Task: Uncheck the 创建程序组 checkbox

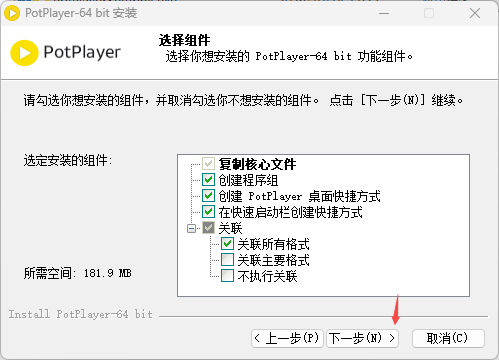Action: point(208,180)
